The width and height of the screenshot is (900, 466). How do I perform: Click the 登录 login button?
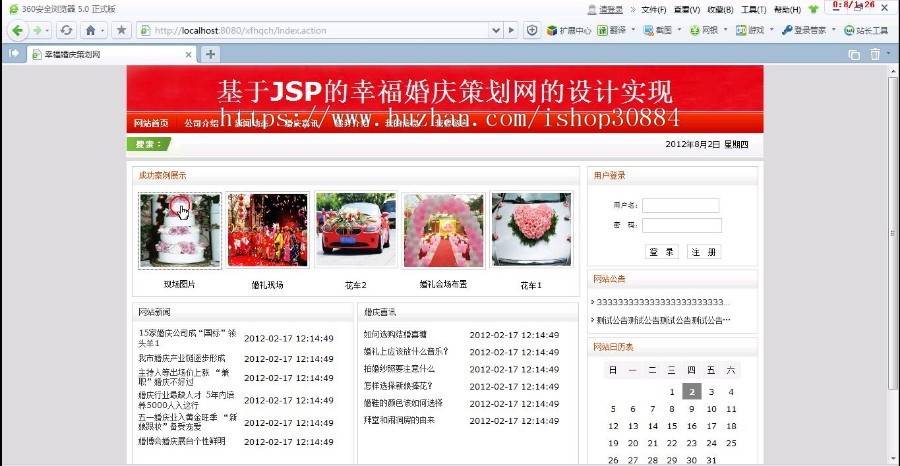(661, 252)
